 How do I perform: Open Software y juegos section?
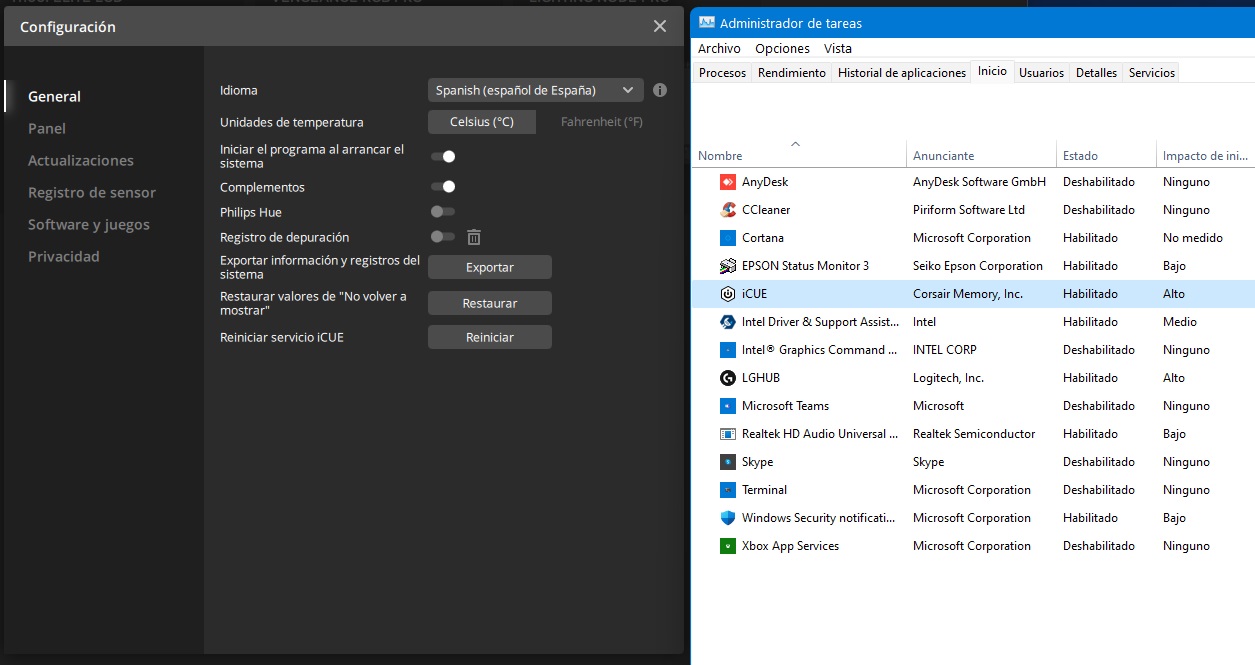[x=89, y=225]
